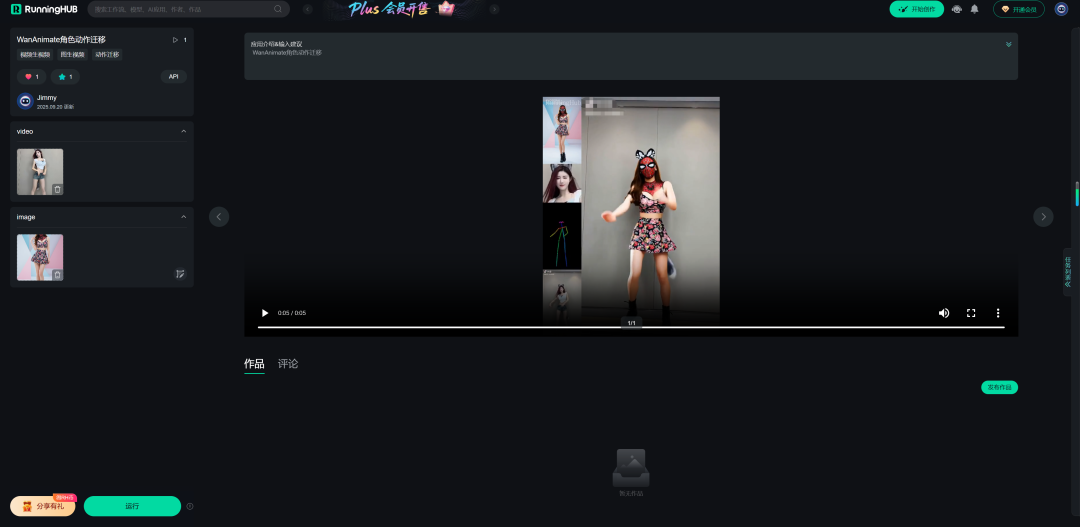Click the green 开始创作 button

click(x=917, y=9)
